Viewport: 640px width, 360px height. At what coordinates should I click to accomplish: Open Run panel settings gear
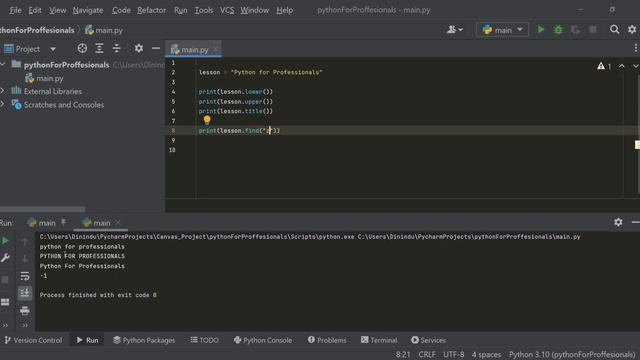point(618,222)
